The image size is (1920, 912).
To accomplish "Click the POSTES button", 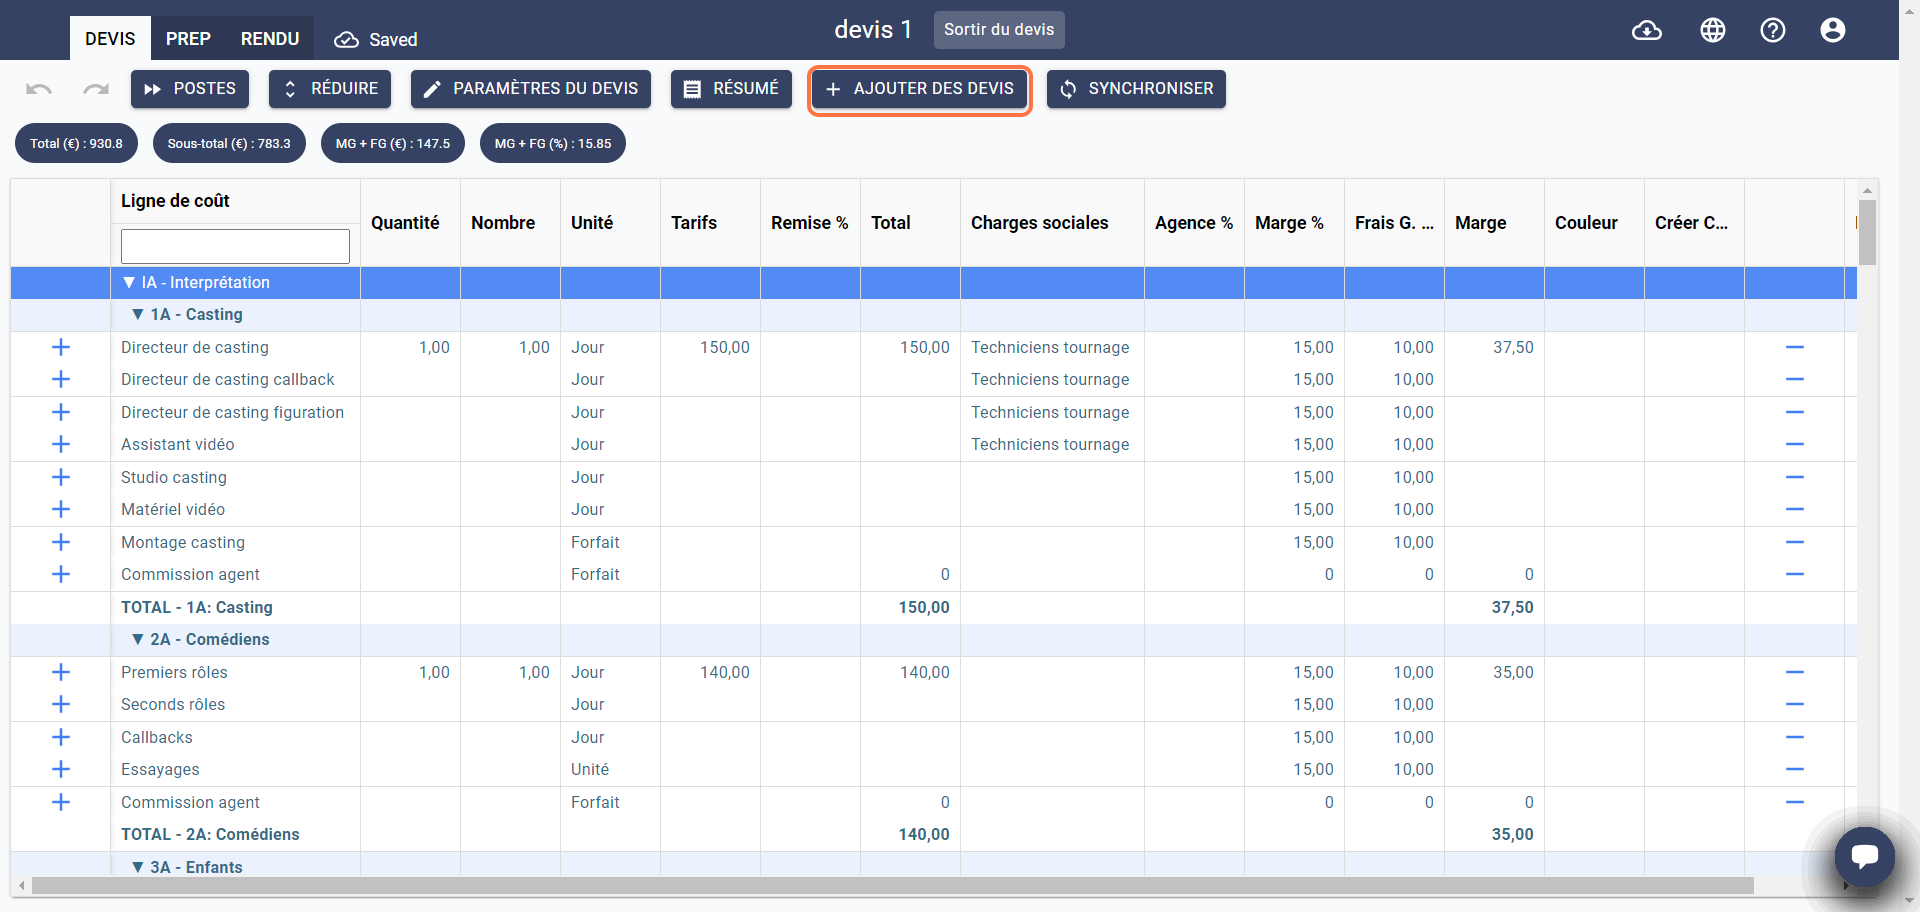I will click(190, 89).
